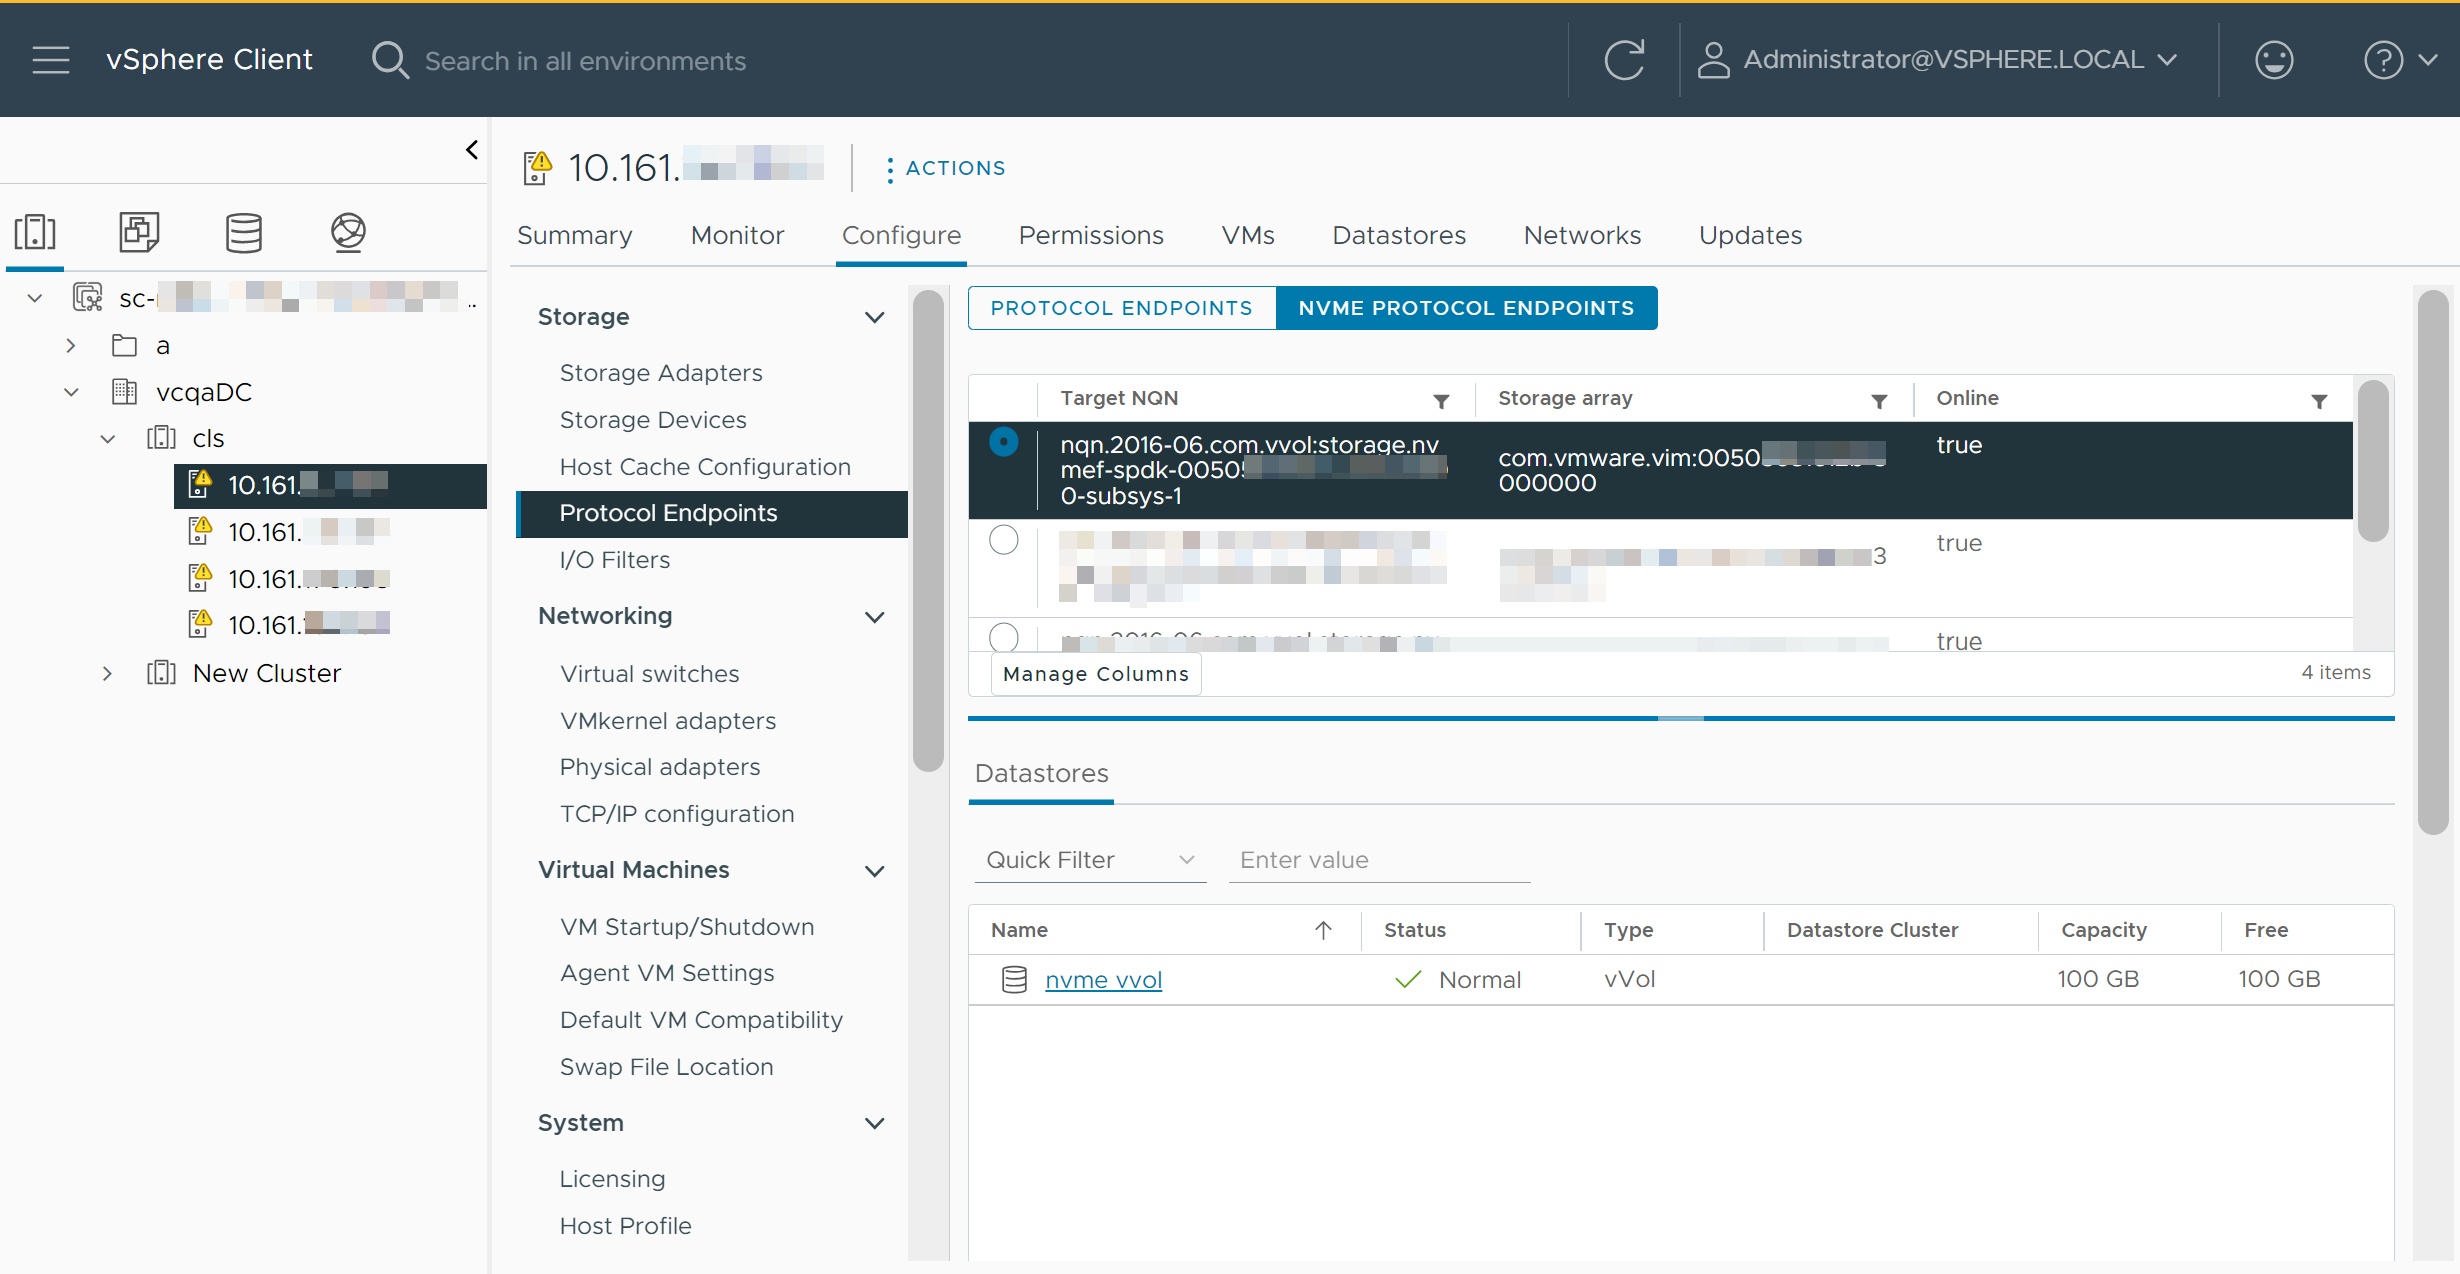Click the horizontal split pane divider handle

click(1680, 718)
